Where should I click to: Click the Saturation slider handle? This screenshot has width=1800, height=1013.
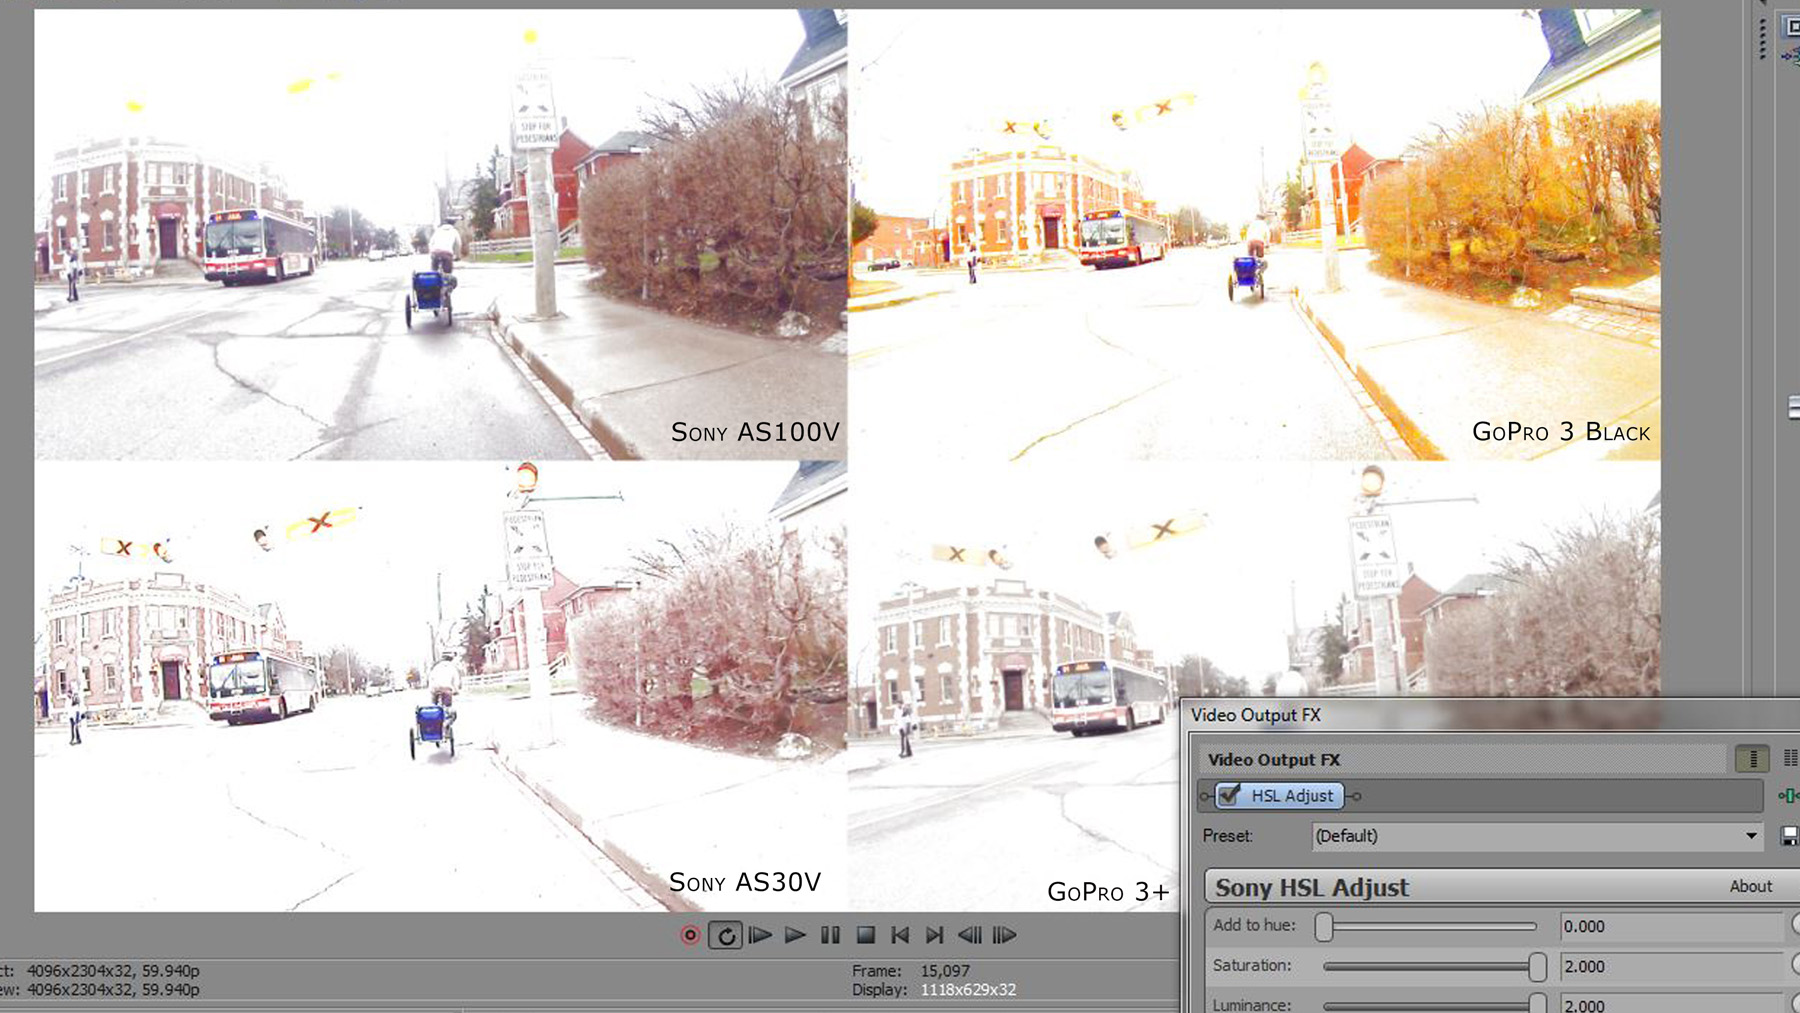1537,967
